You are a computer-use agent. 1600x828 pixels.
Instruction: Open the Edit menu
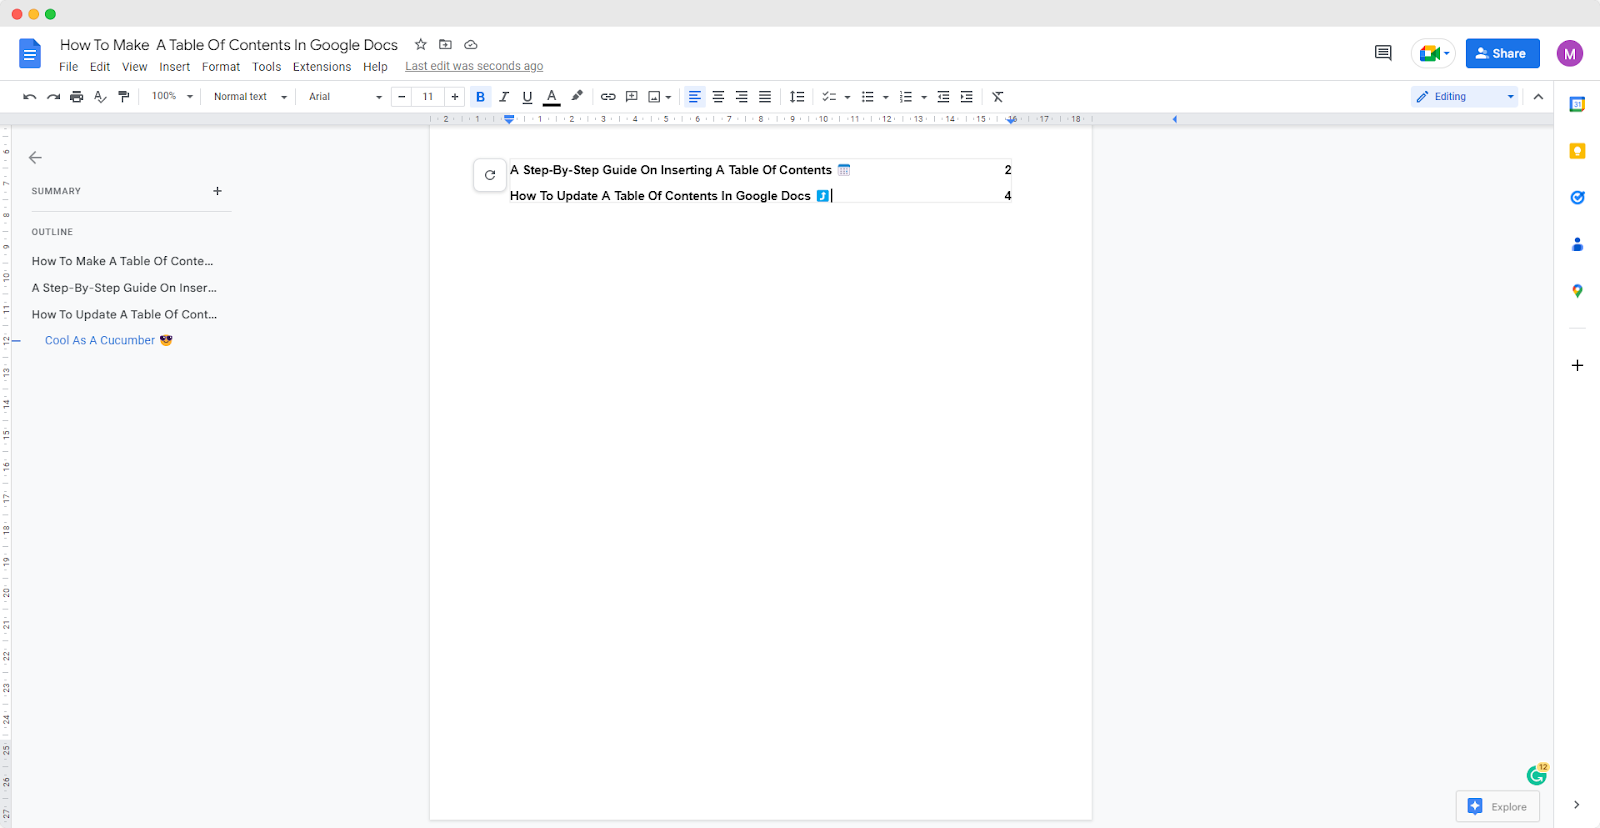click(x=100, y=67)
